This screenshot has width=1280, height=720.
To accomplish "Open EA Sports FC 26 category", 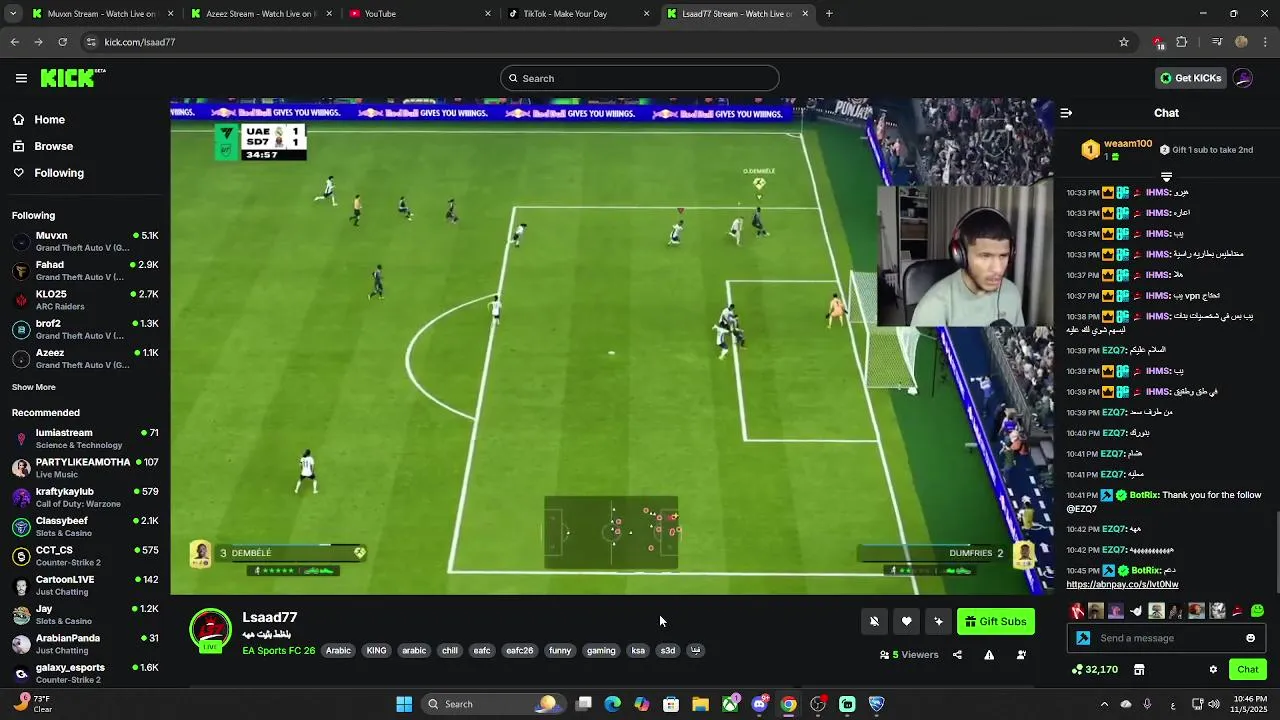I will 278,651.
